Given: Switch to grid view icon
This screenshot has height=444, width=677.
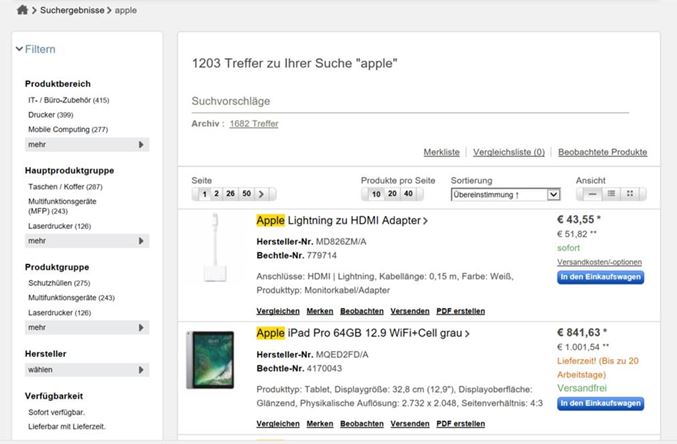Looking at the screenshot, I should [x=630, y=194].
